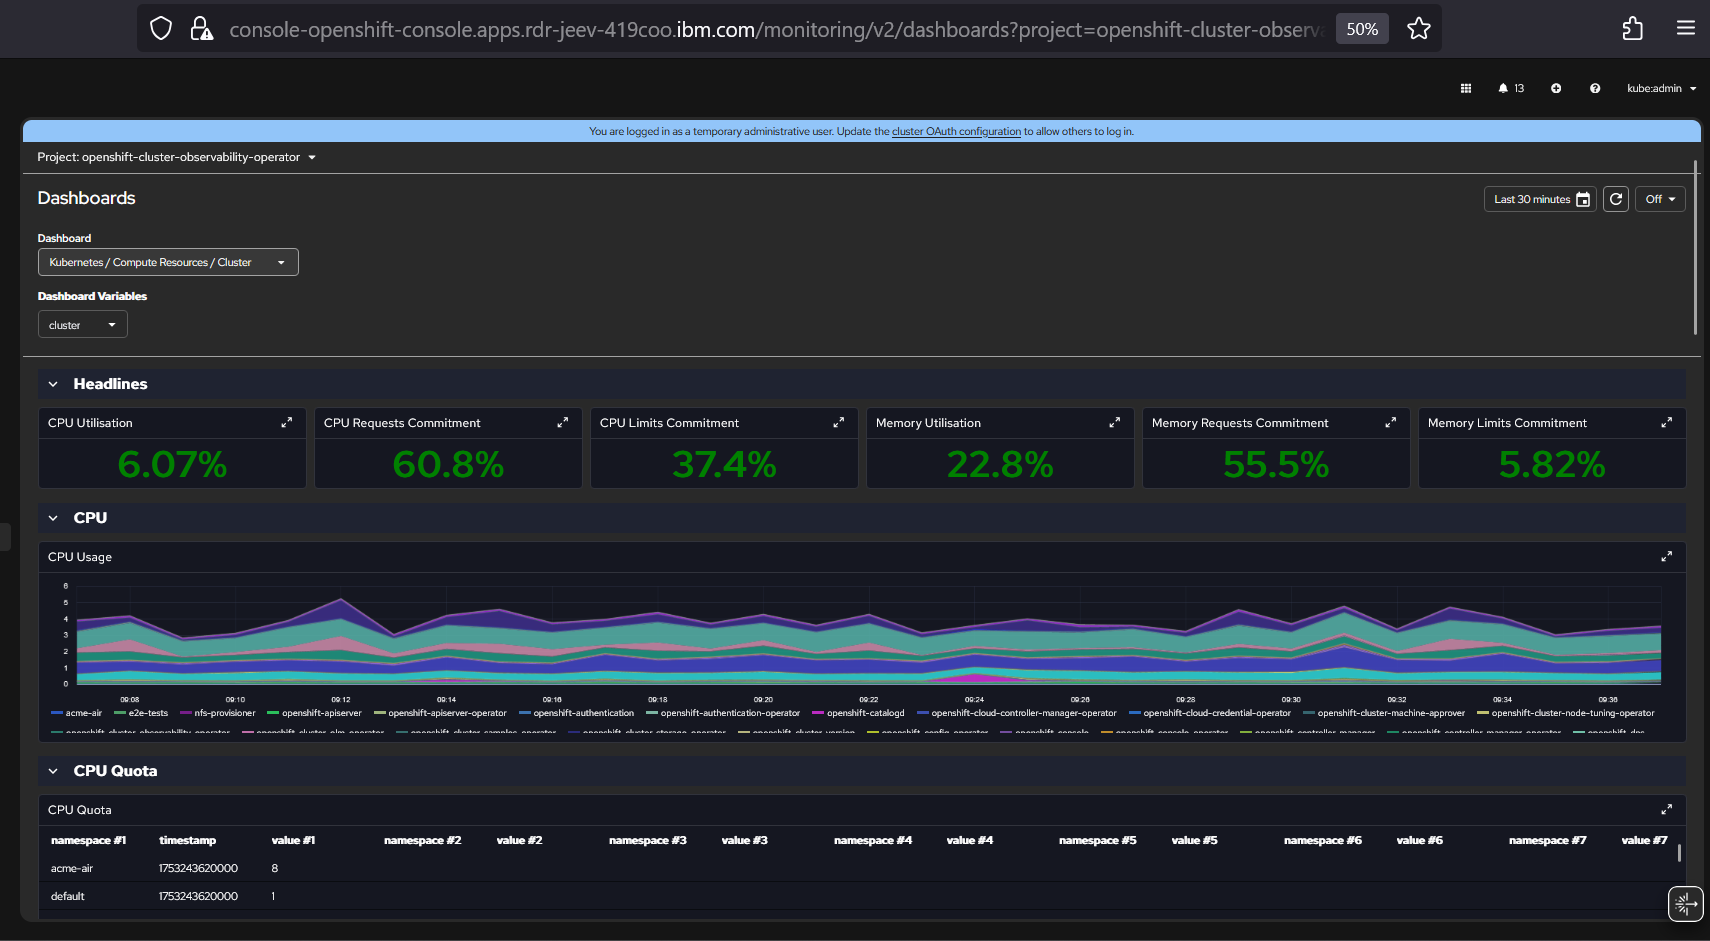
Task: Refresh the dashboard with the reload icon
Action: (1616, 199)
